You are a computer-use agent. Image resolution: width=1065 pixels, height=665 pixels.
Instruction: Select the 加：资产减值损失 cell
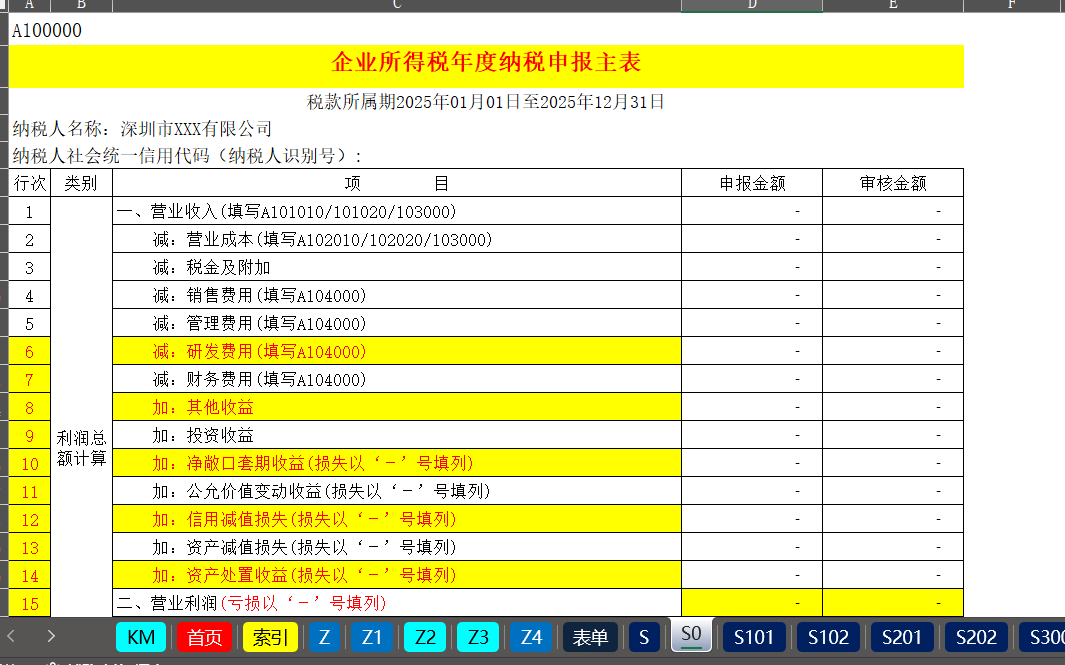pos(397,547)
